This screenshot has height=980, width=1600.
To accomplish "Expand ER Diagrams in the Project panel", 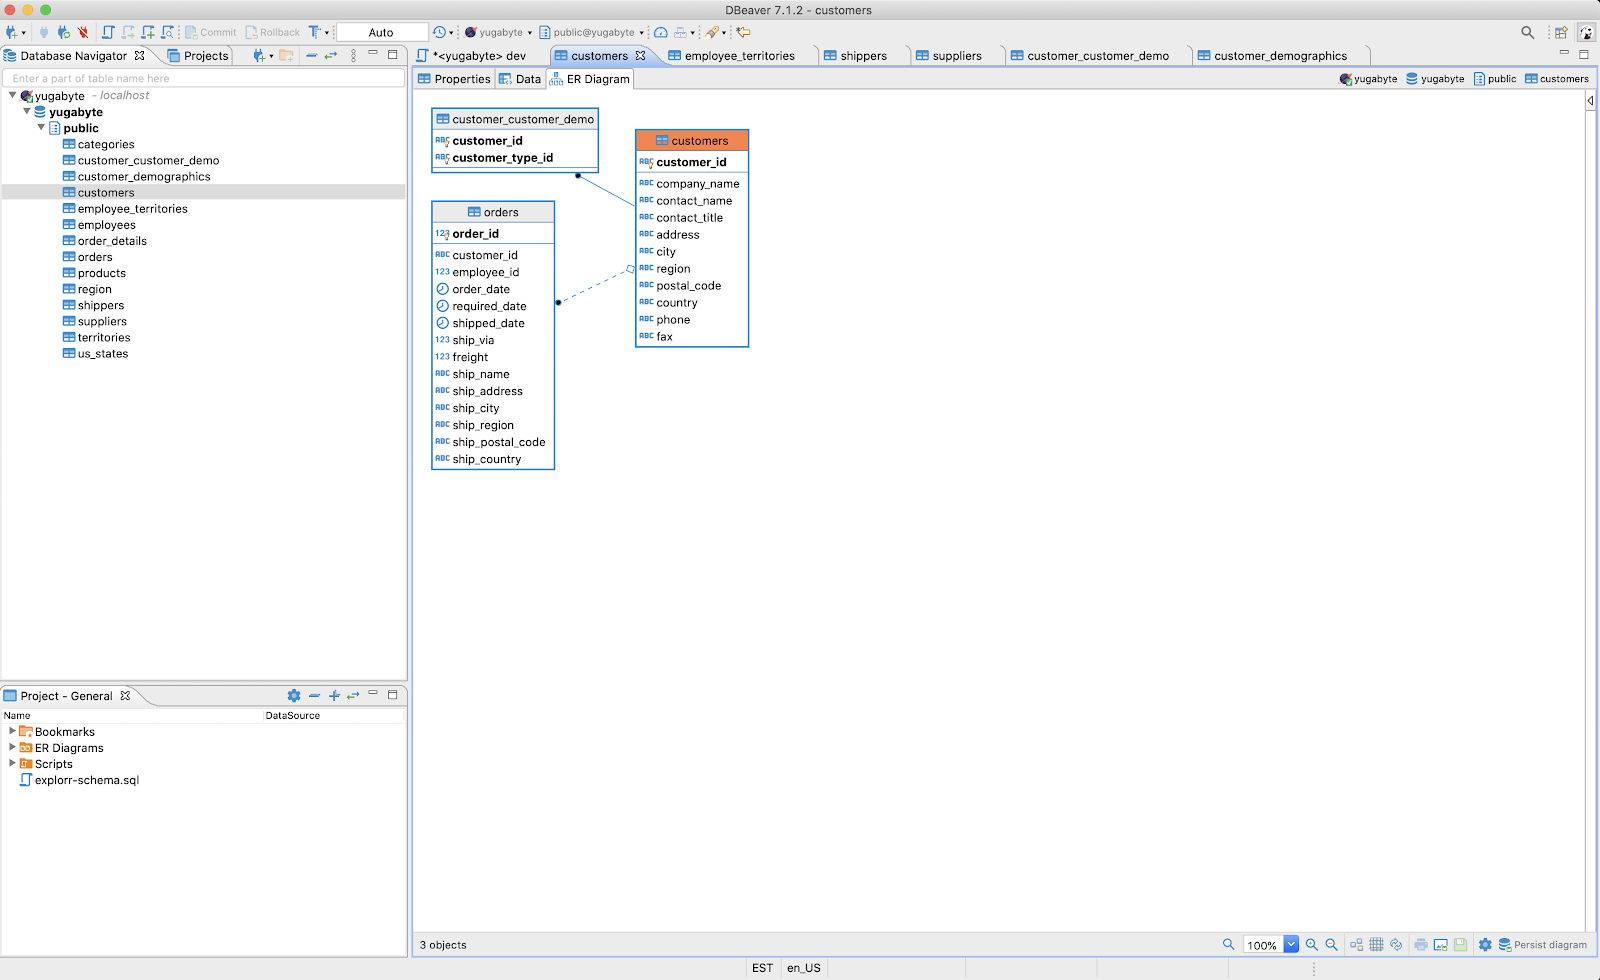I will coord(12,747).
